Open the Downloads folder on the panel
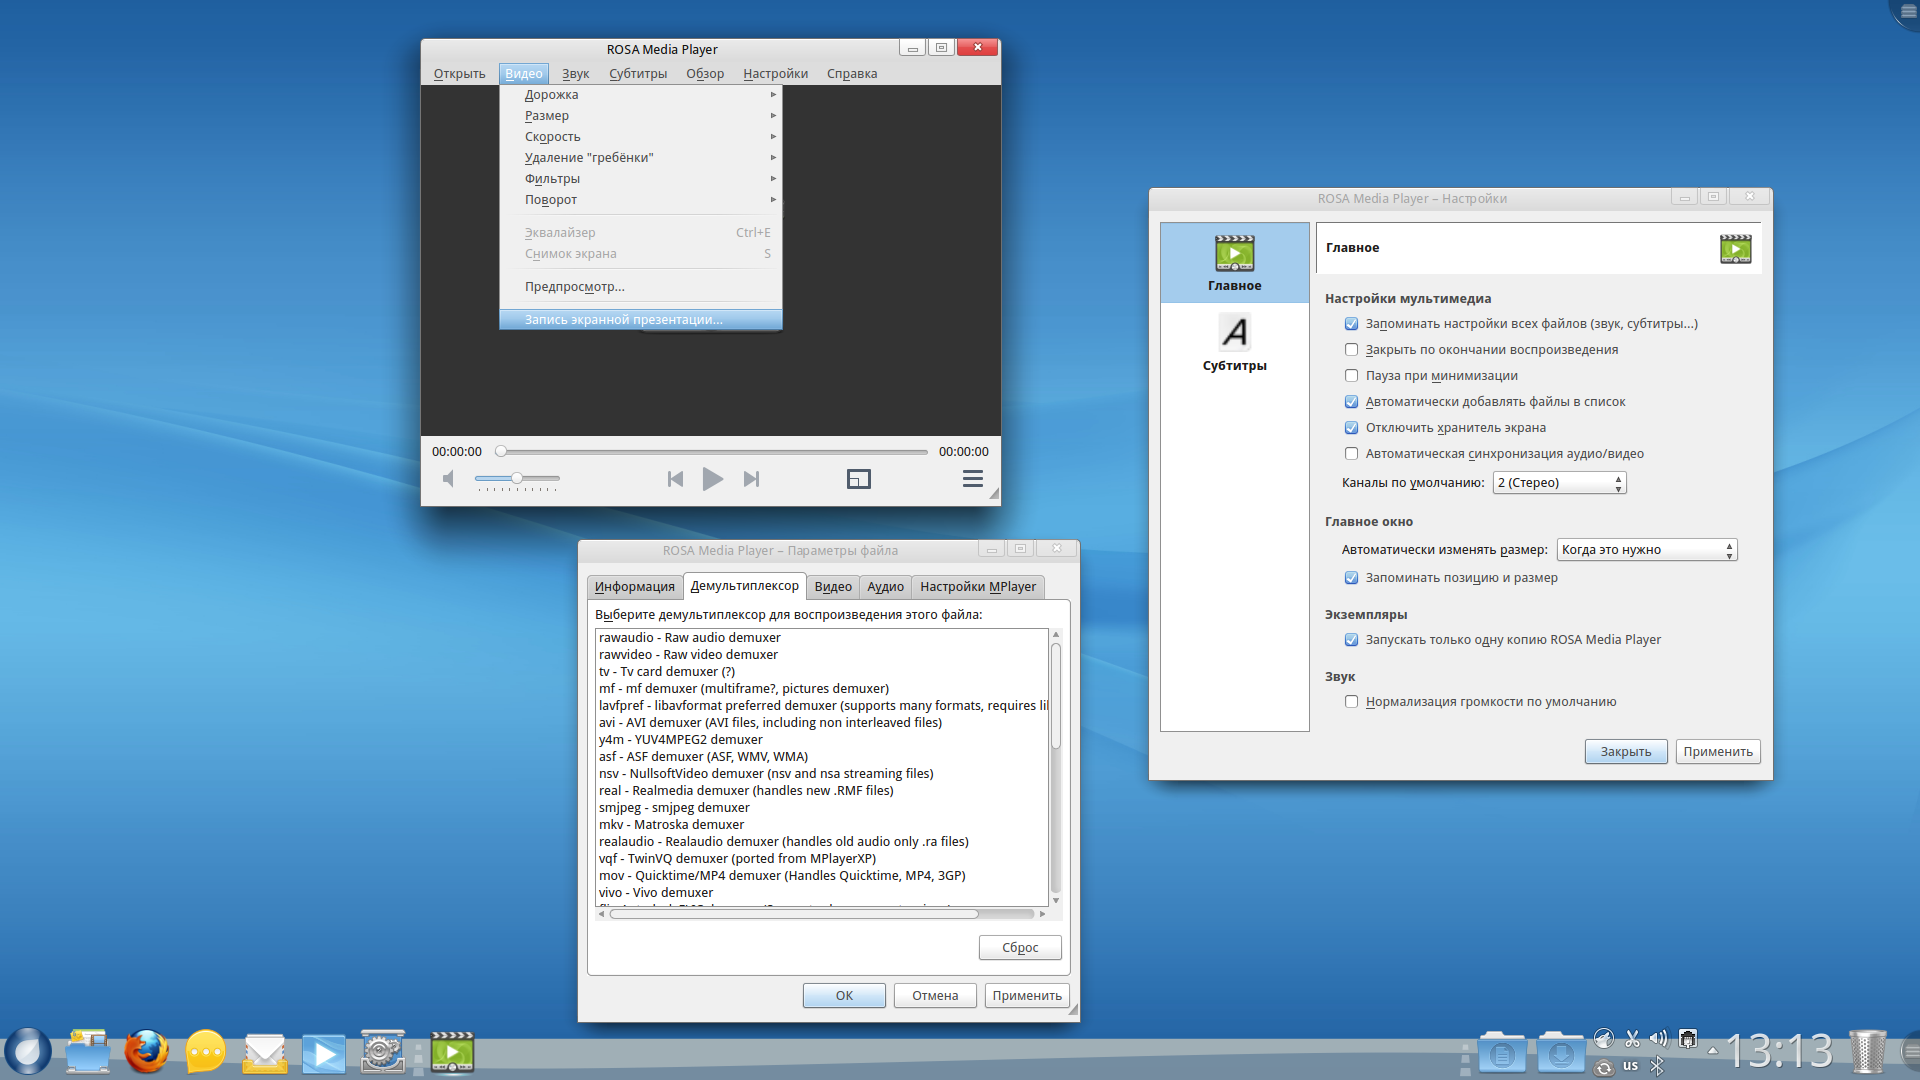 click(1561, 1052)
